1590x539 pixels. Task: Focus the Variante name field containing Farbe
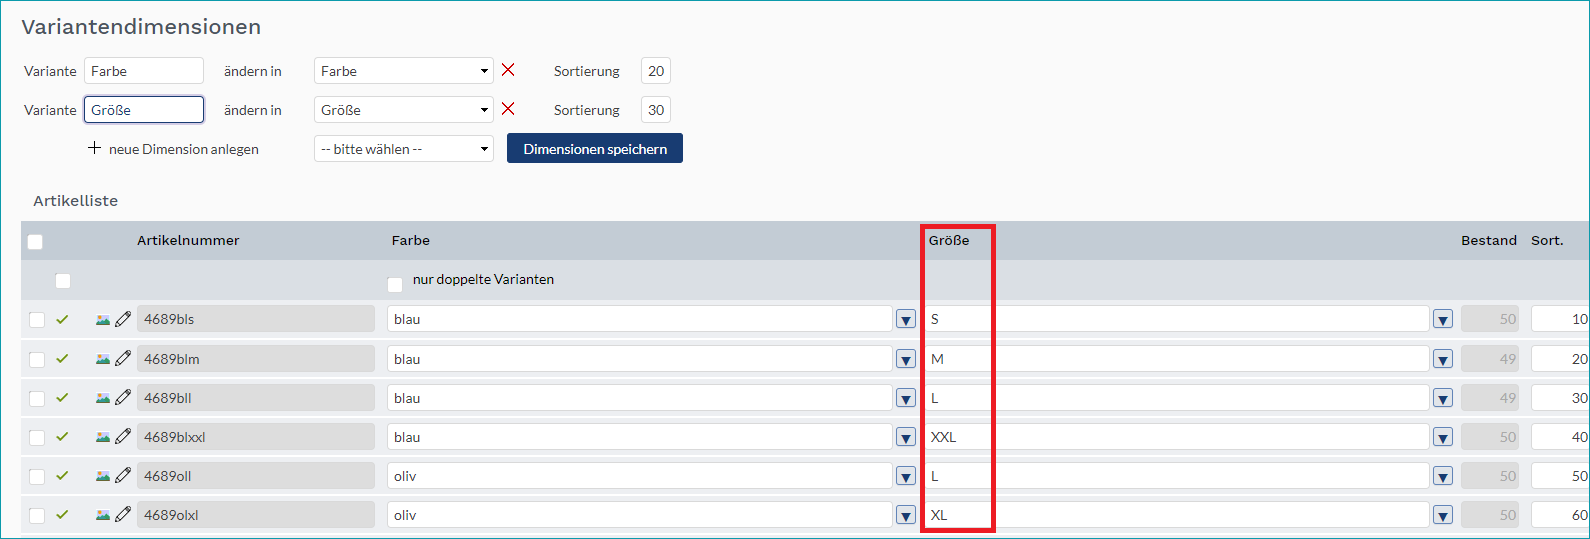(x=144, y=71)
